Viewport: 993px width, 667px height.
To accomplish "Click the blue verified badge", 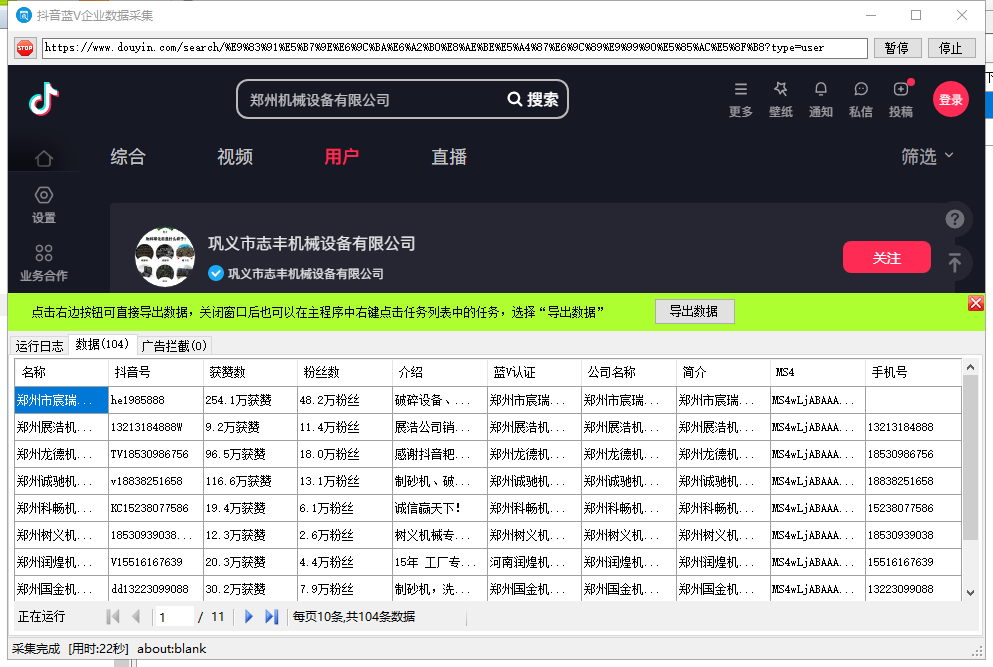I will (x=216, y=273).
